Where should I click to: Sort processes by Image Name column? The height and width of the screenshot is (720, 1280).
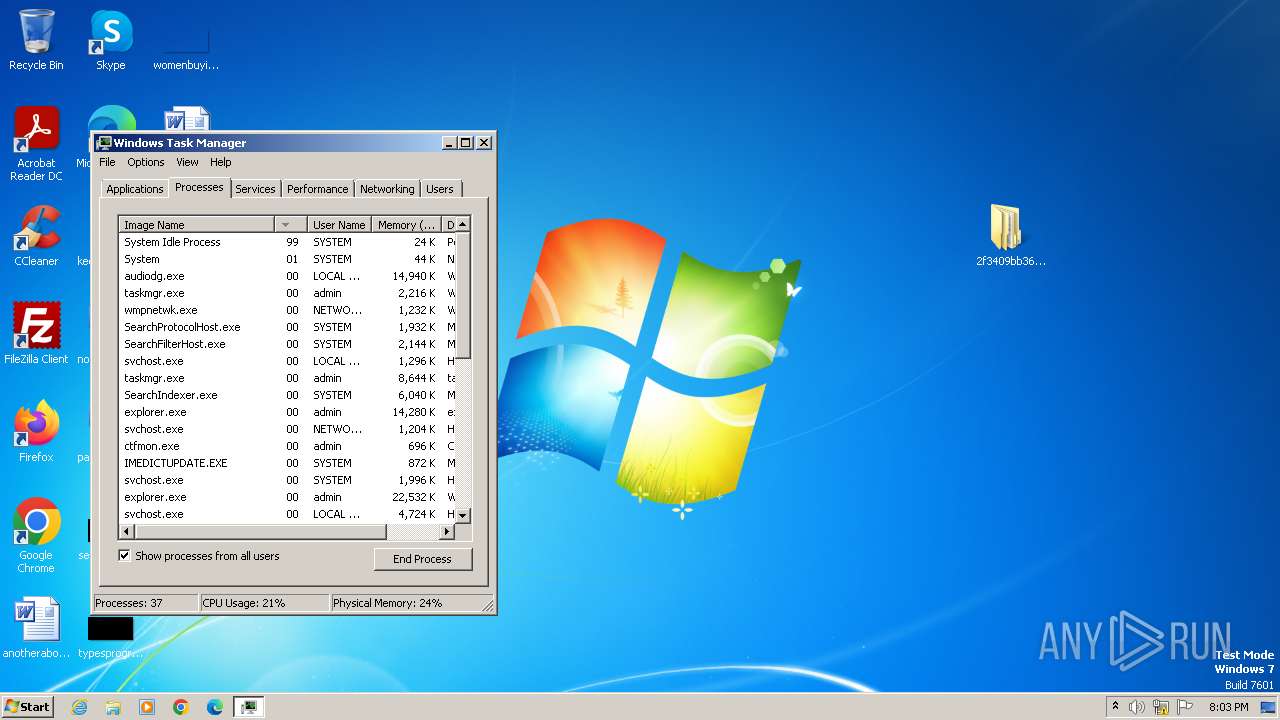pyautogui.click(x=197, y=225)
